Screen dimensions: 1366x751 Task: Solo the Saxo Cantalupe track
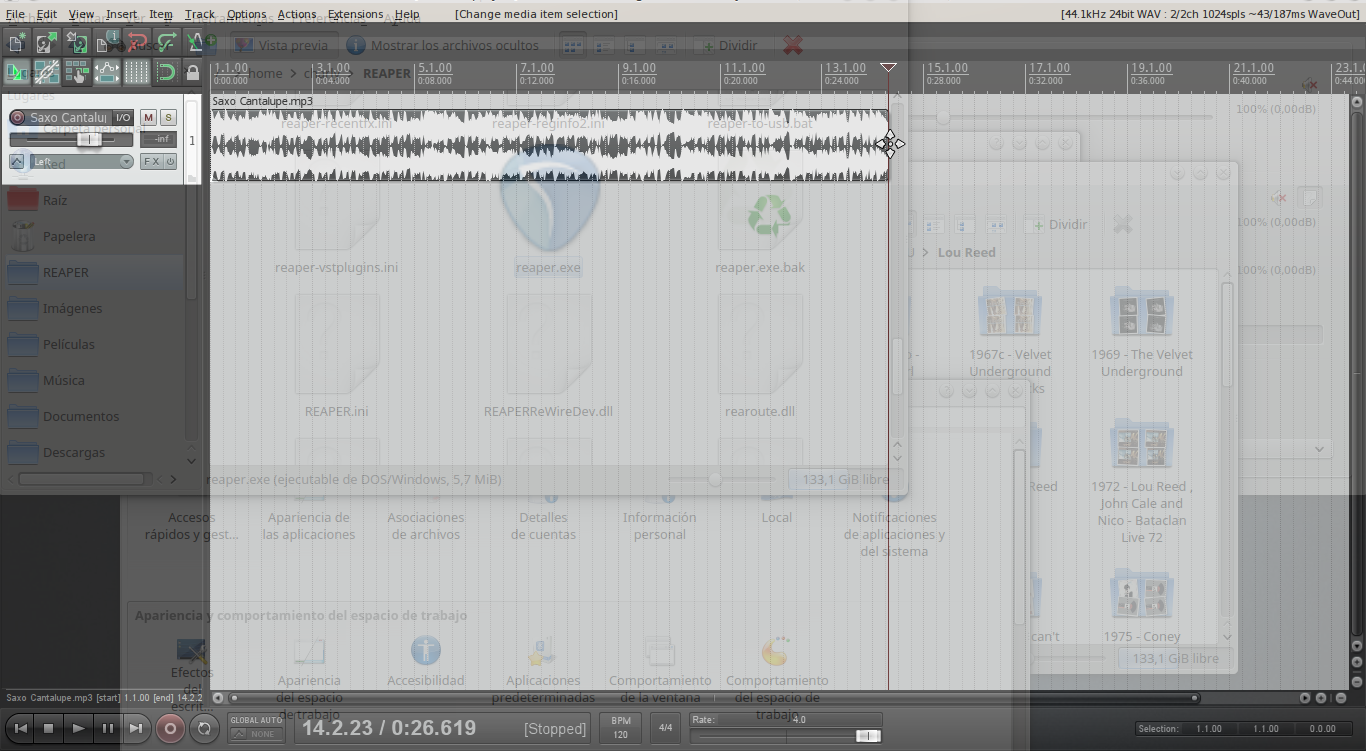[168, 118]
